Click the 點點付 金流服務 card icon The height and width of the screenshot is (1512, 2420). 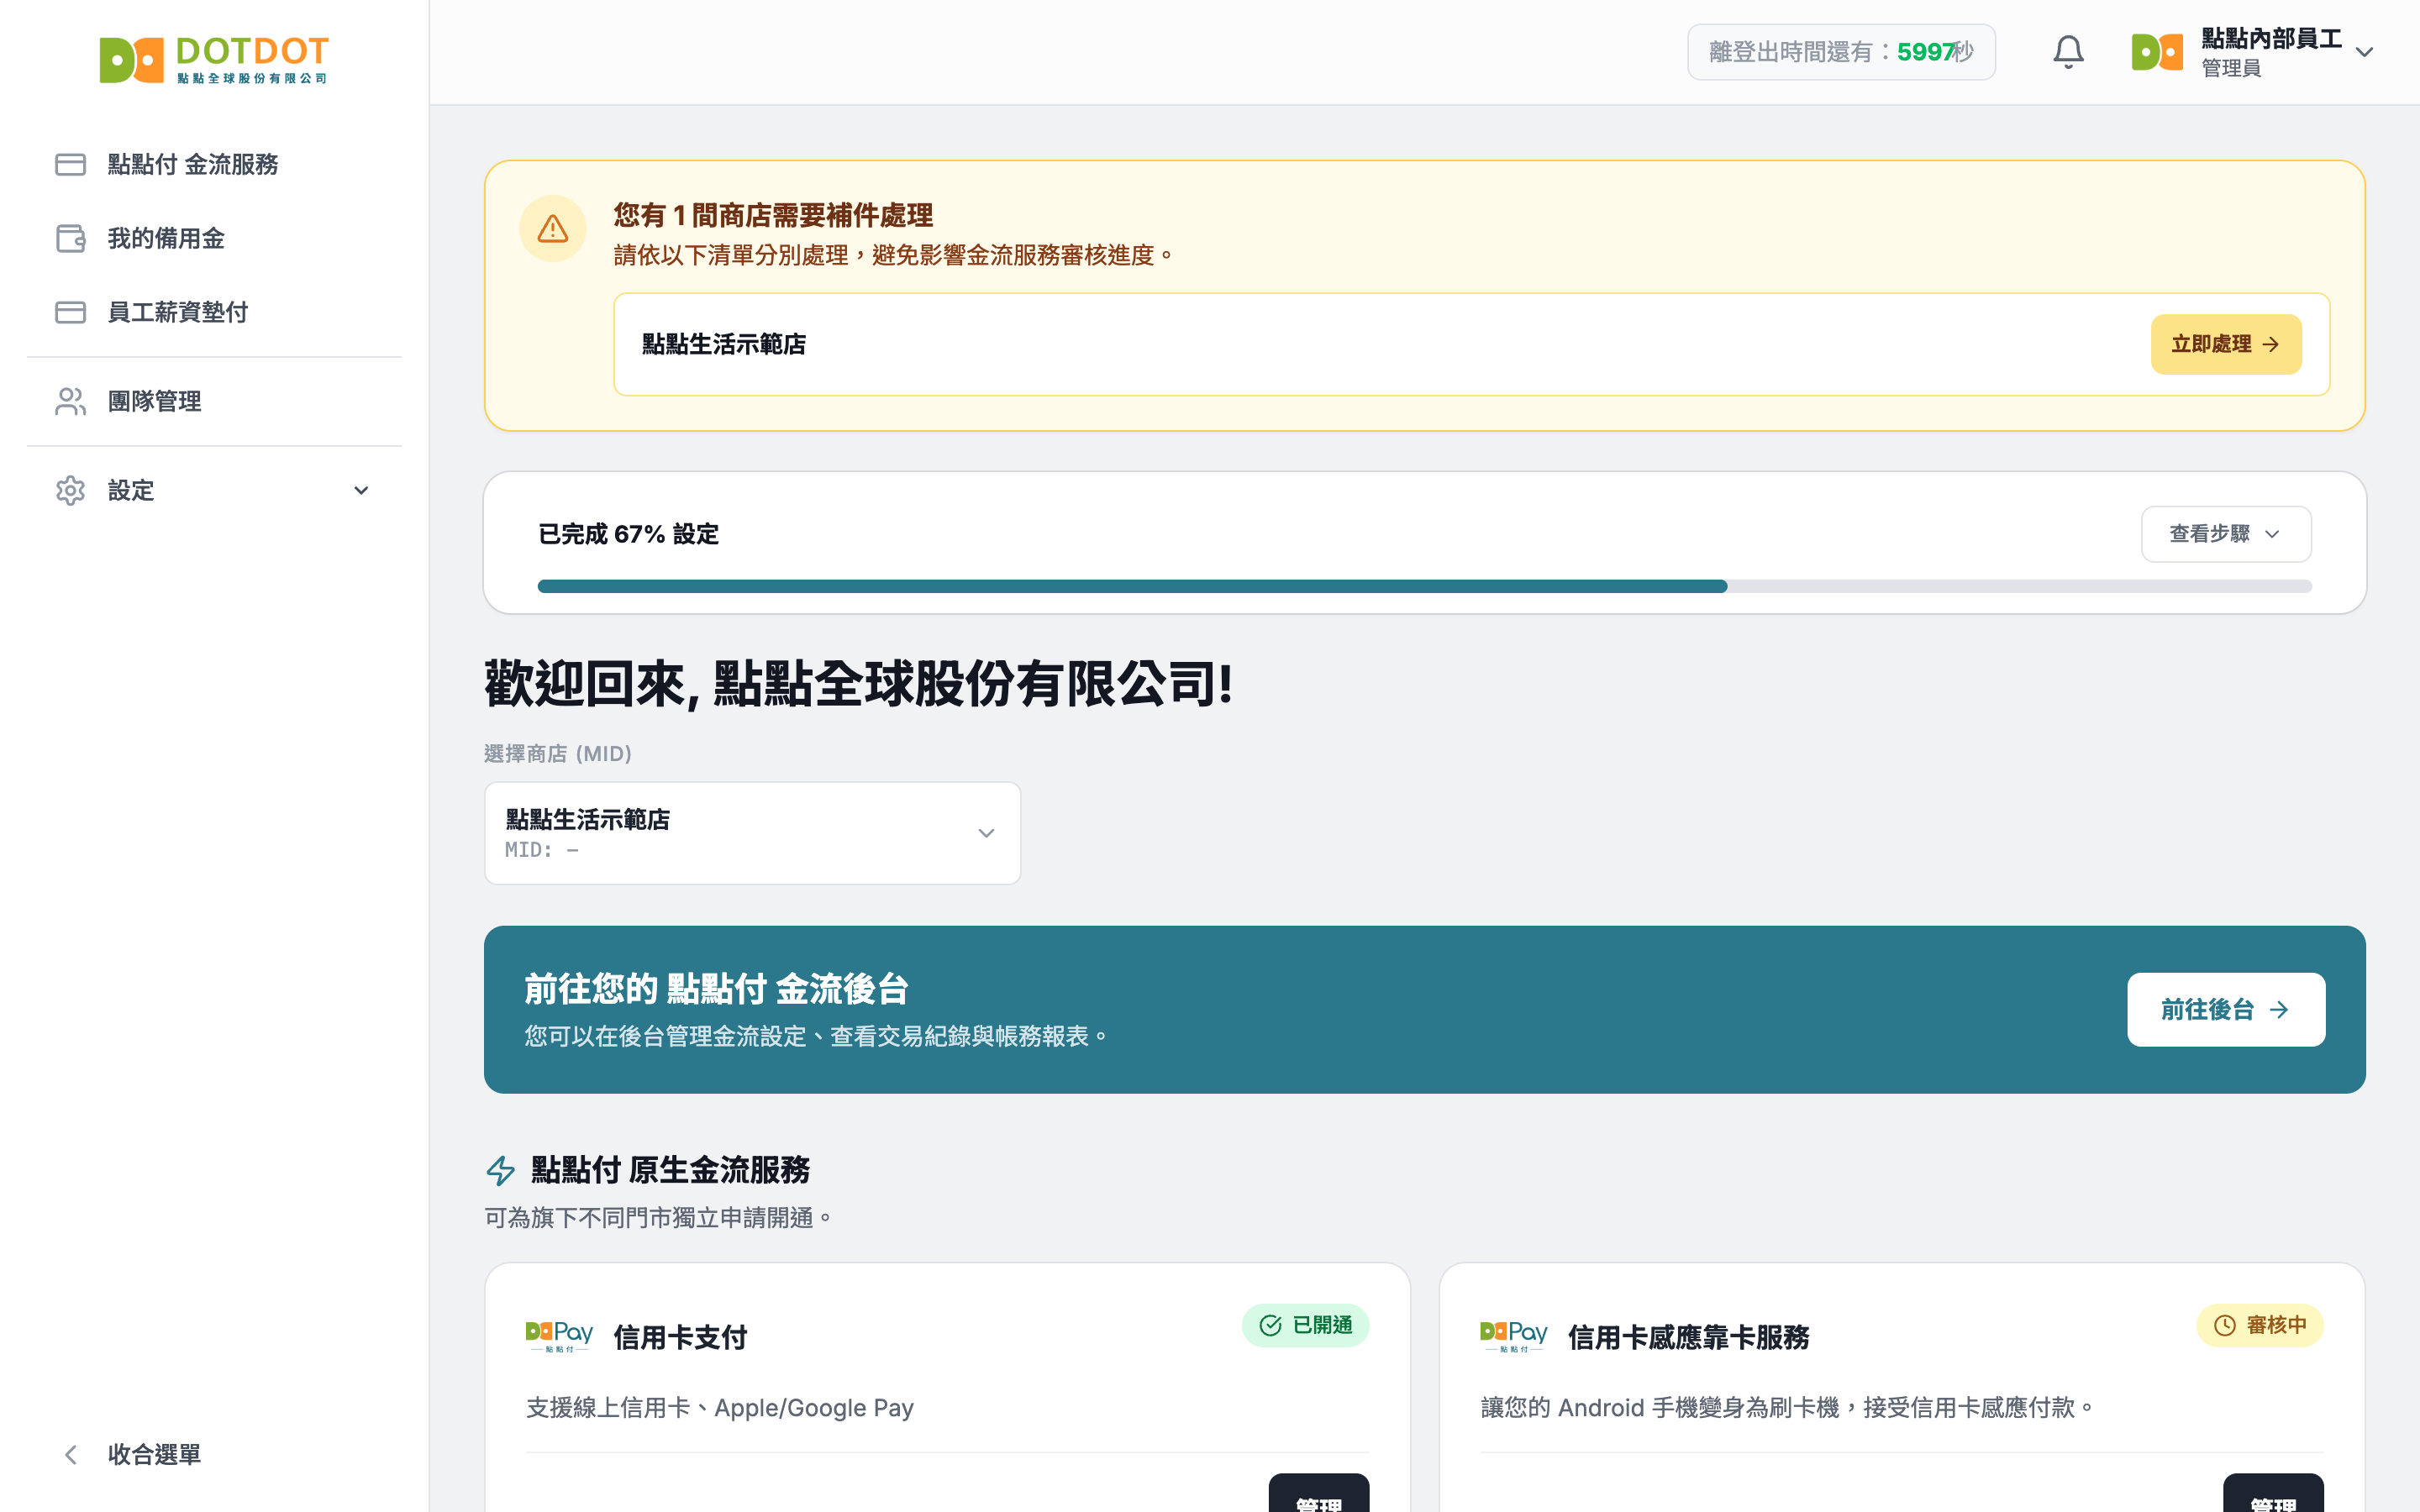click(x=70, y=164)
